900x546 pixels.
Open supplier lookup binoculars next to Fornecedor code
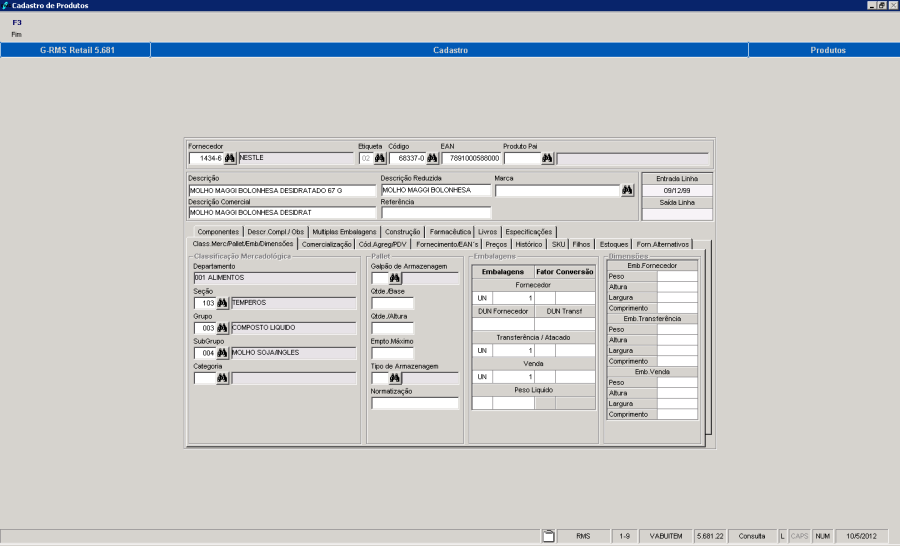click(230, 158)
